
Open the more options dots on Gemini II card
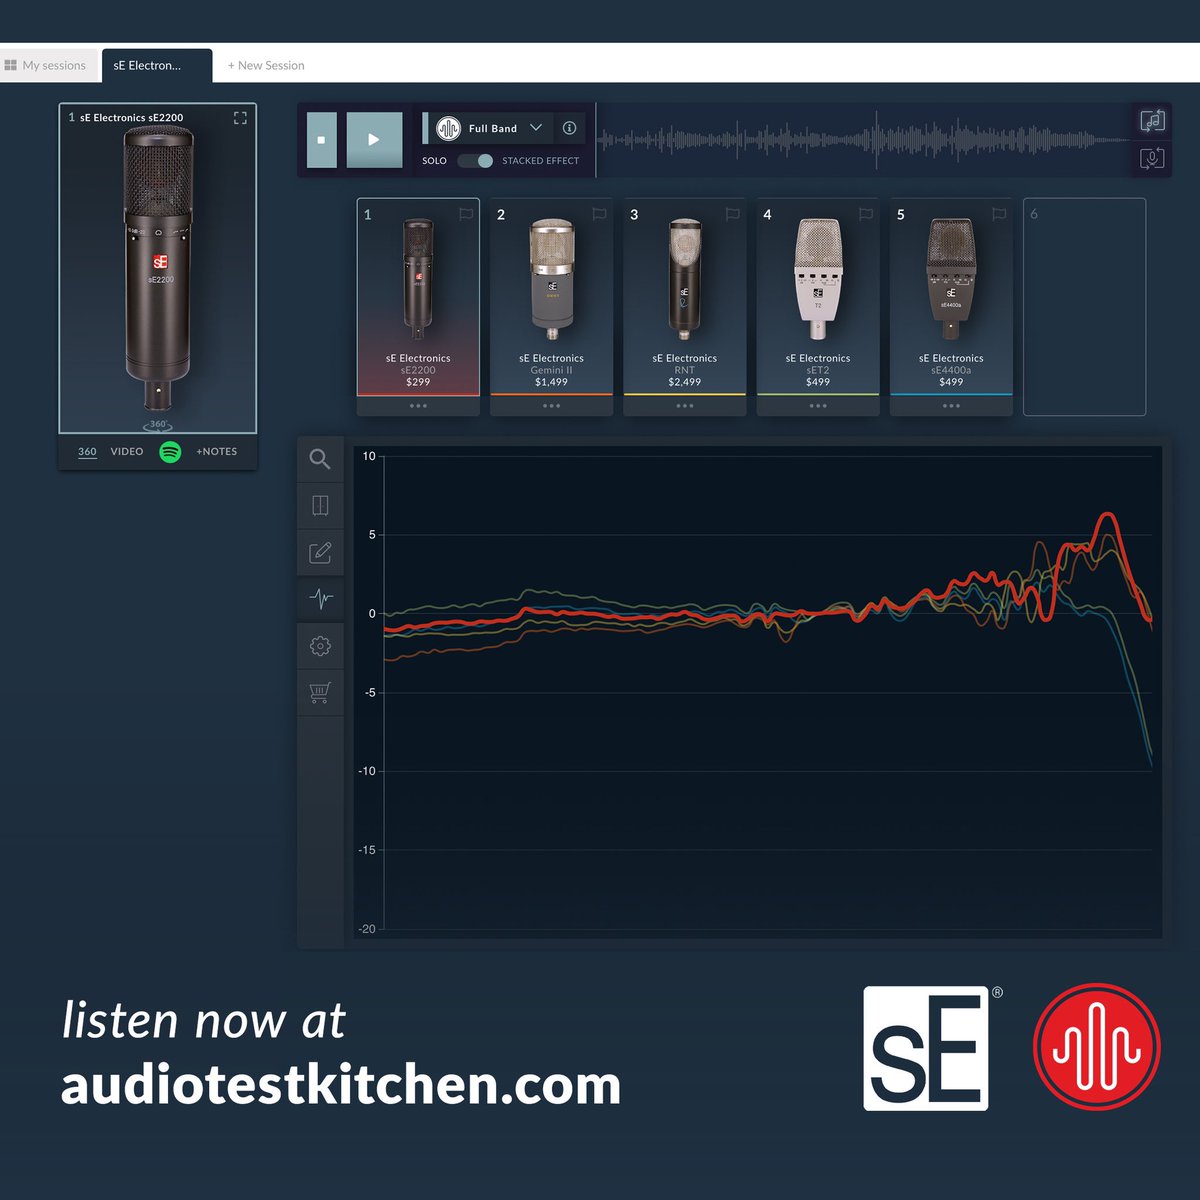tap(551, 406)
